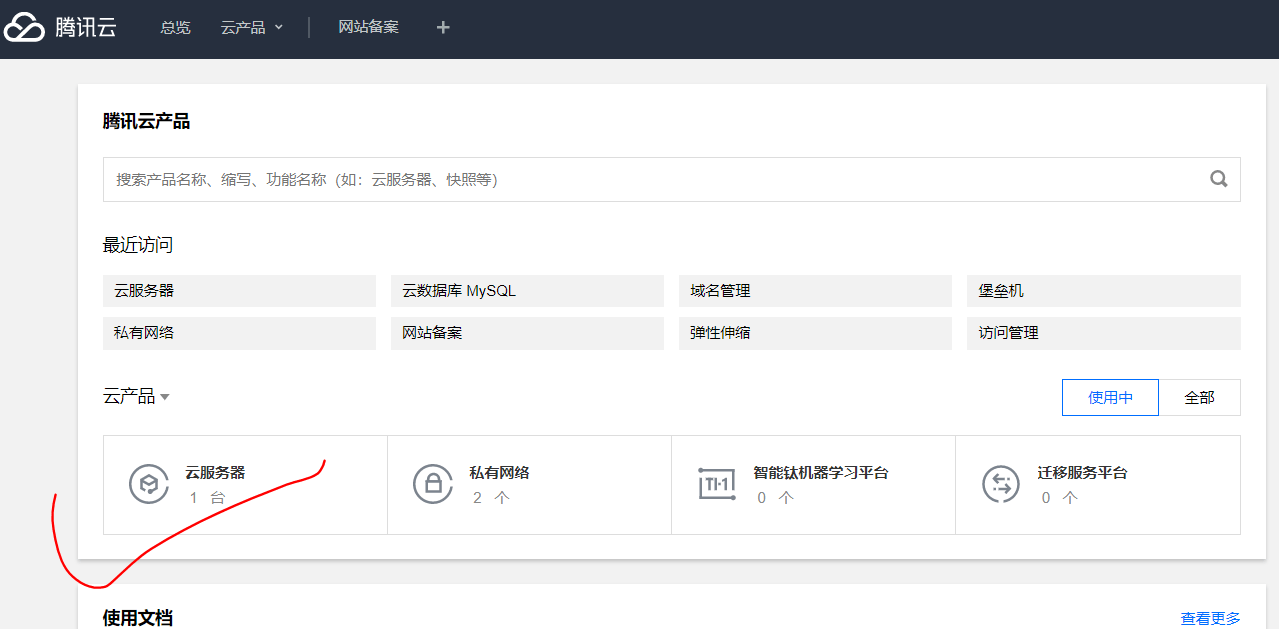Click the 云服务器 cube icon
This screenshot has width=1279, height=629.
(149, 484)
